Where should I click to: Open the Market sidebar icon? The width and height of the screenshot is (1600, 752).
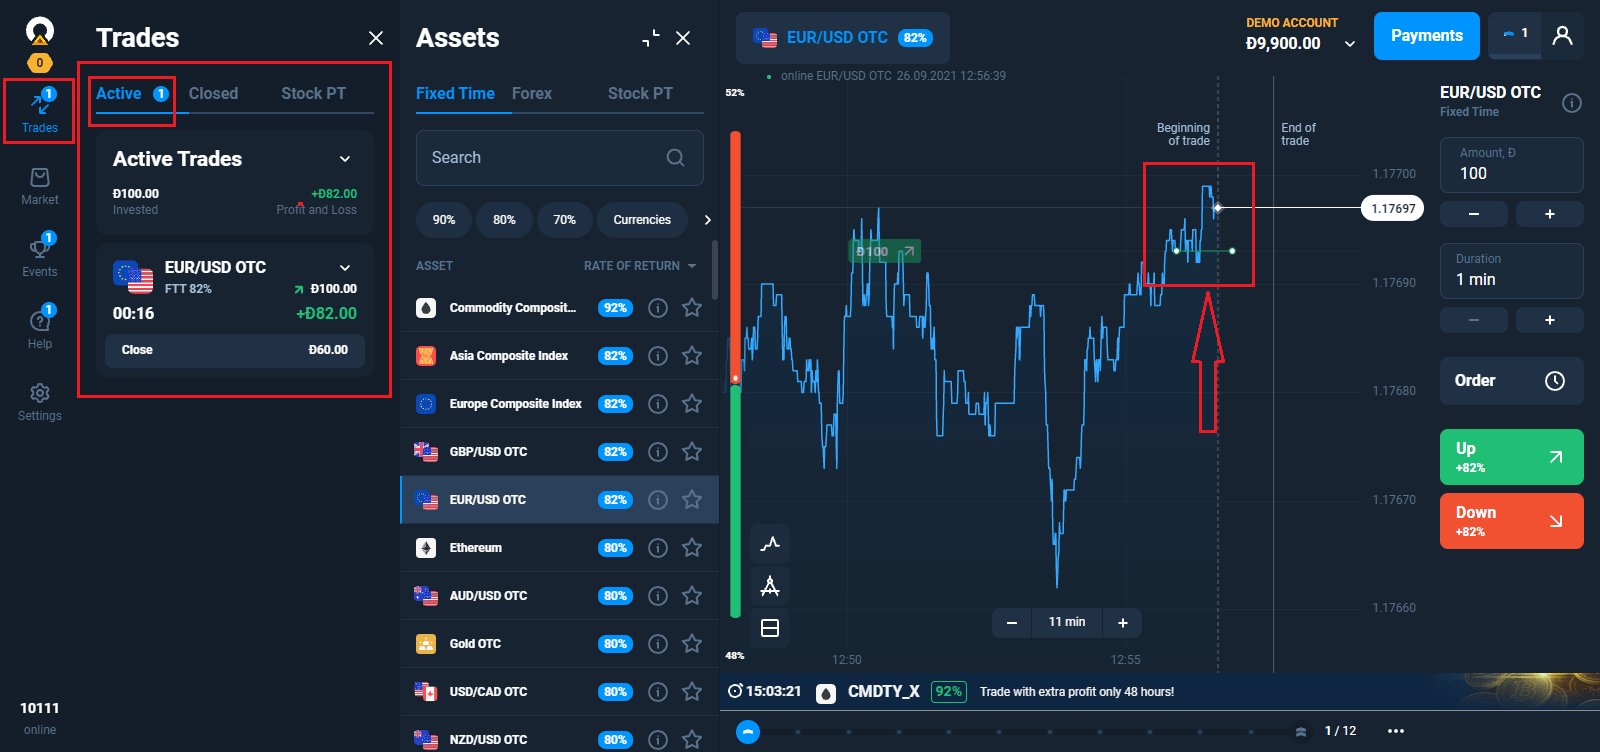coord(40,185)
